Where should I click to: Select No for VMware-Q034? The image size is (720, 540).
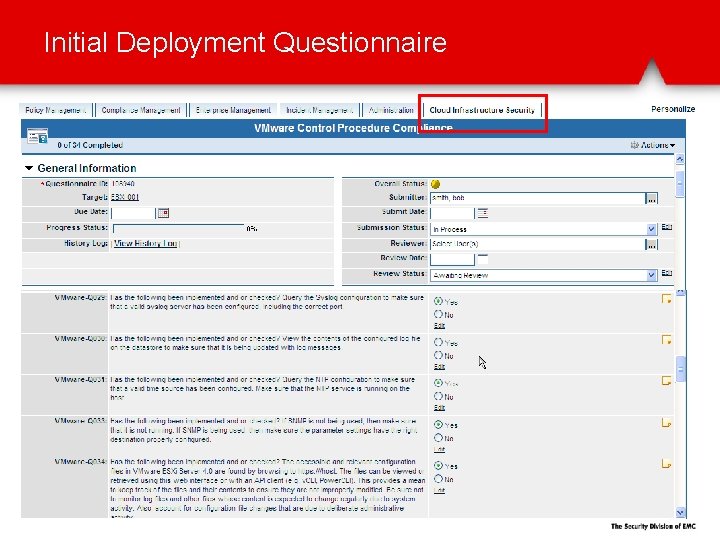[x=439, y=479]
